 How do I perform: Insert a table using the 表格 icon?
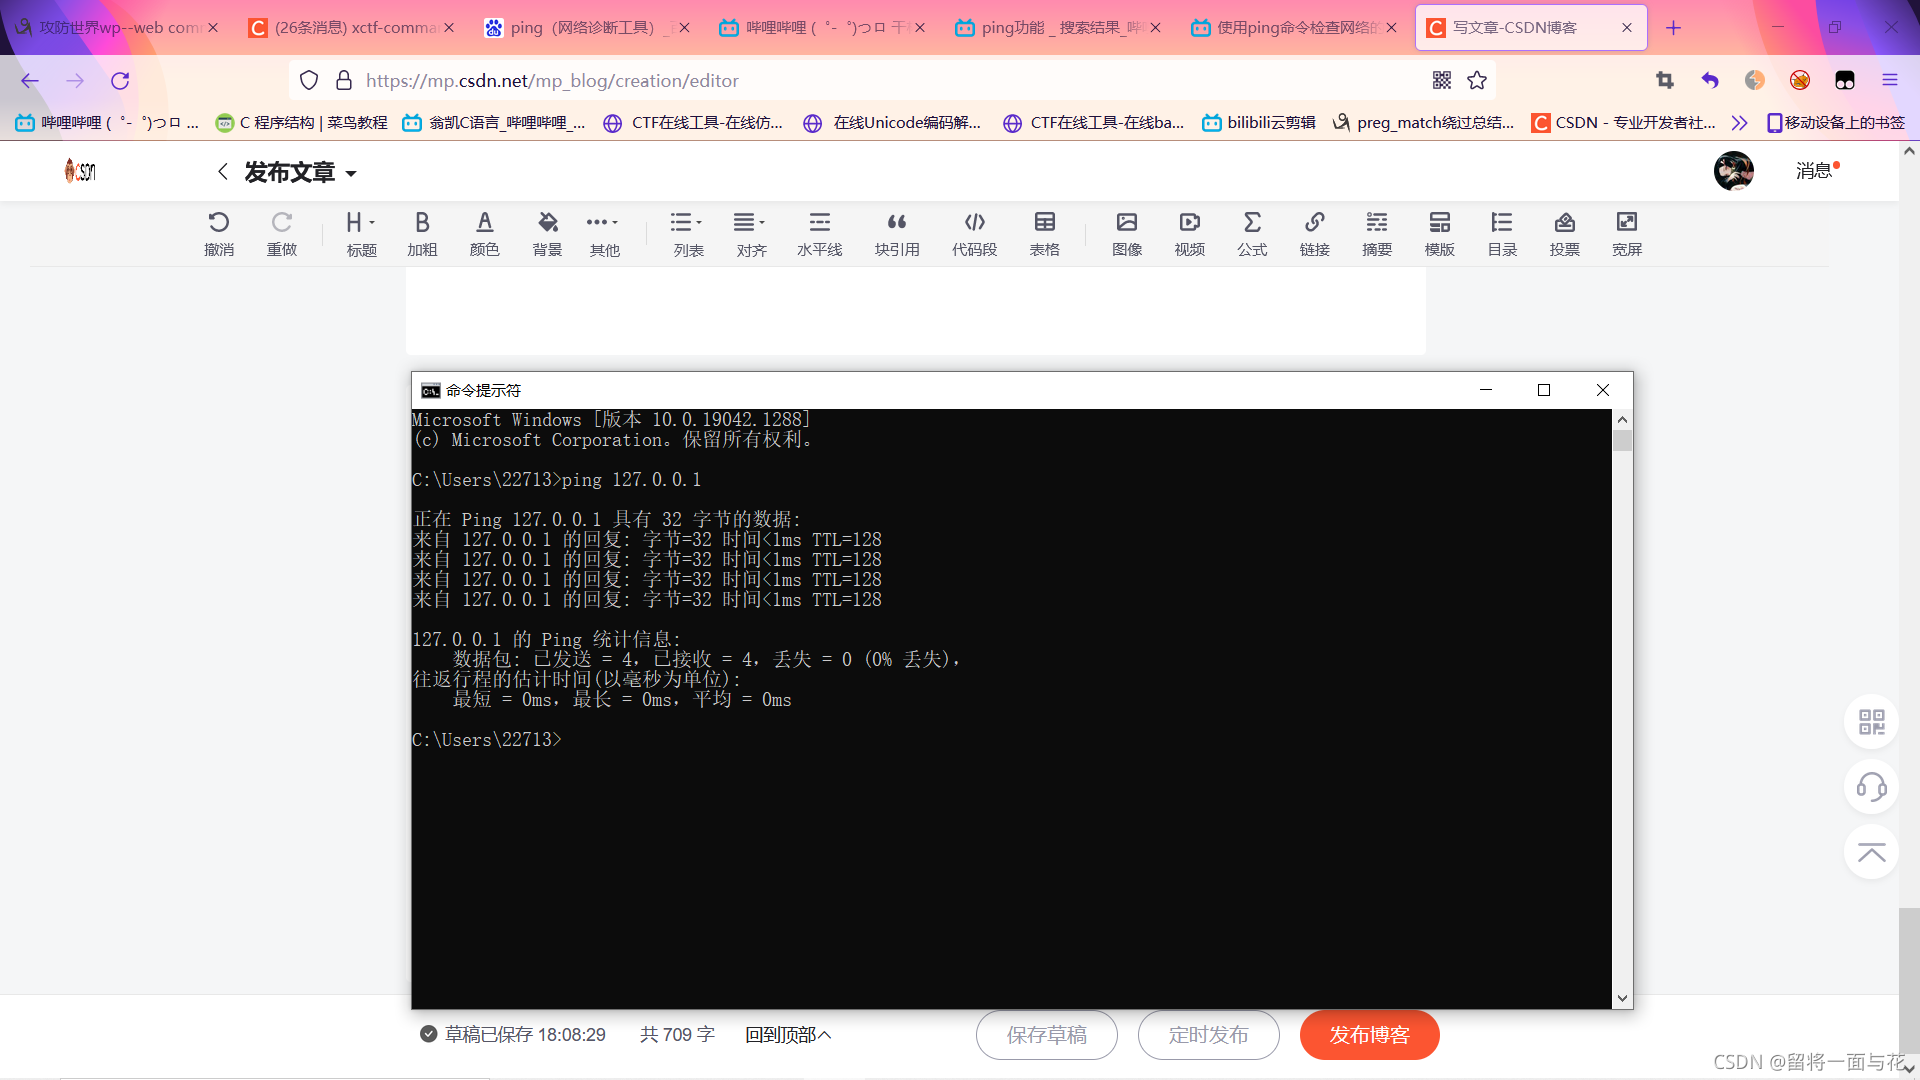coord(1044,233)
